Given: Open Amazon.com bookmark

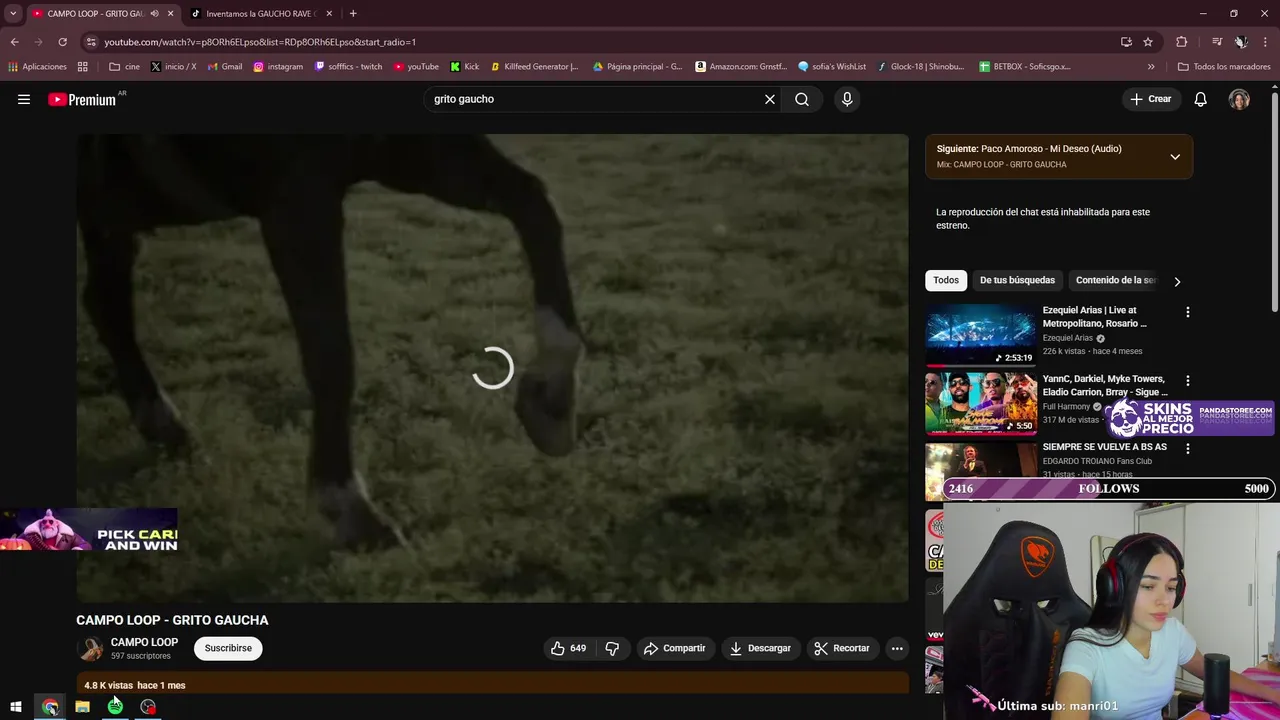Looking at the screenshot, I should [740, 67].
